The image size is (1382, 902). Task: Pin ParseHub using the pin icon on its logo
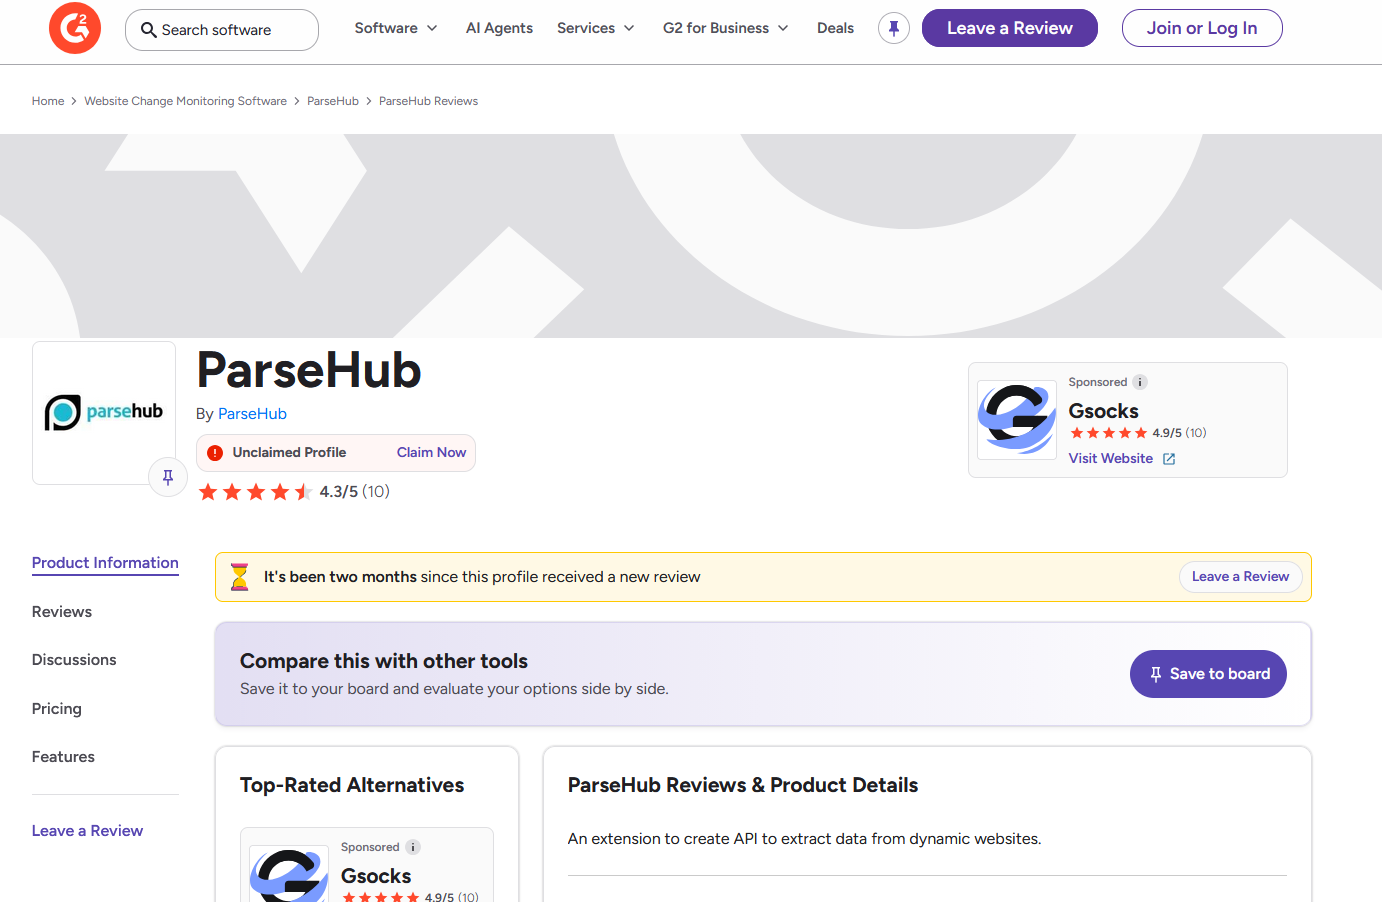tap(168, 477)
